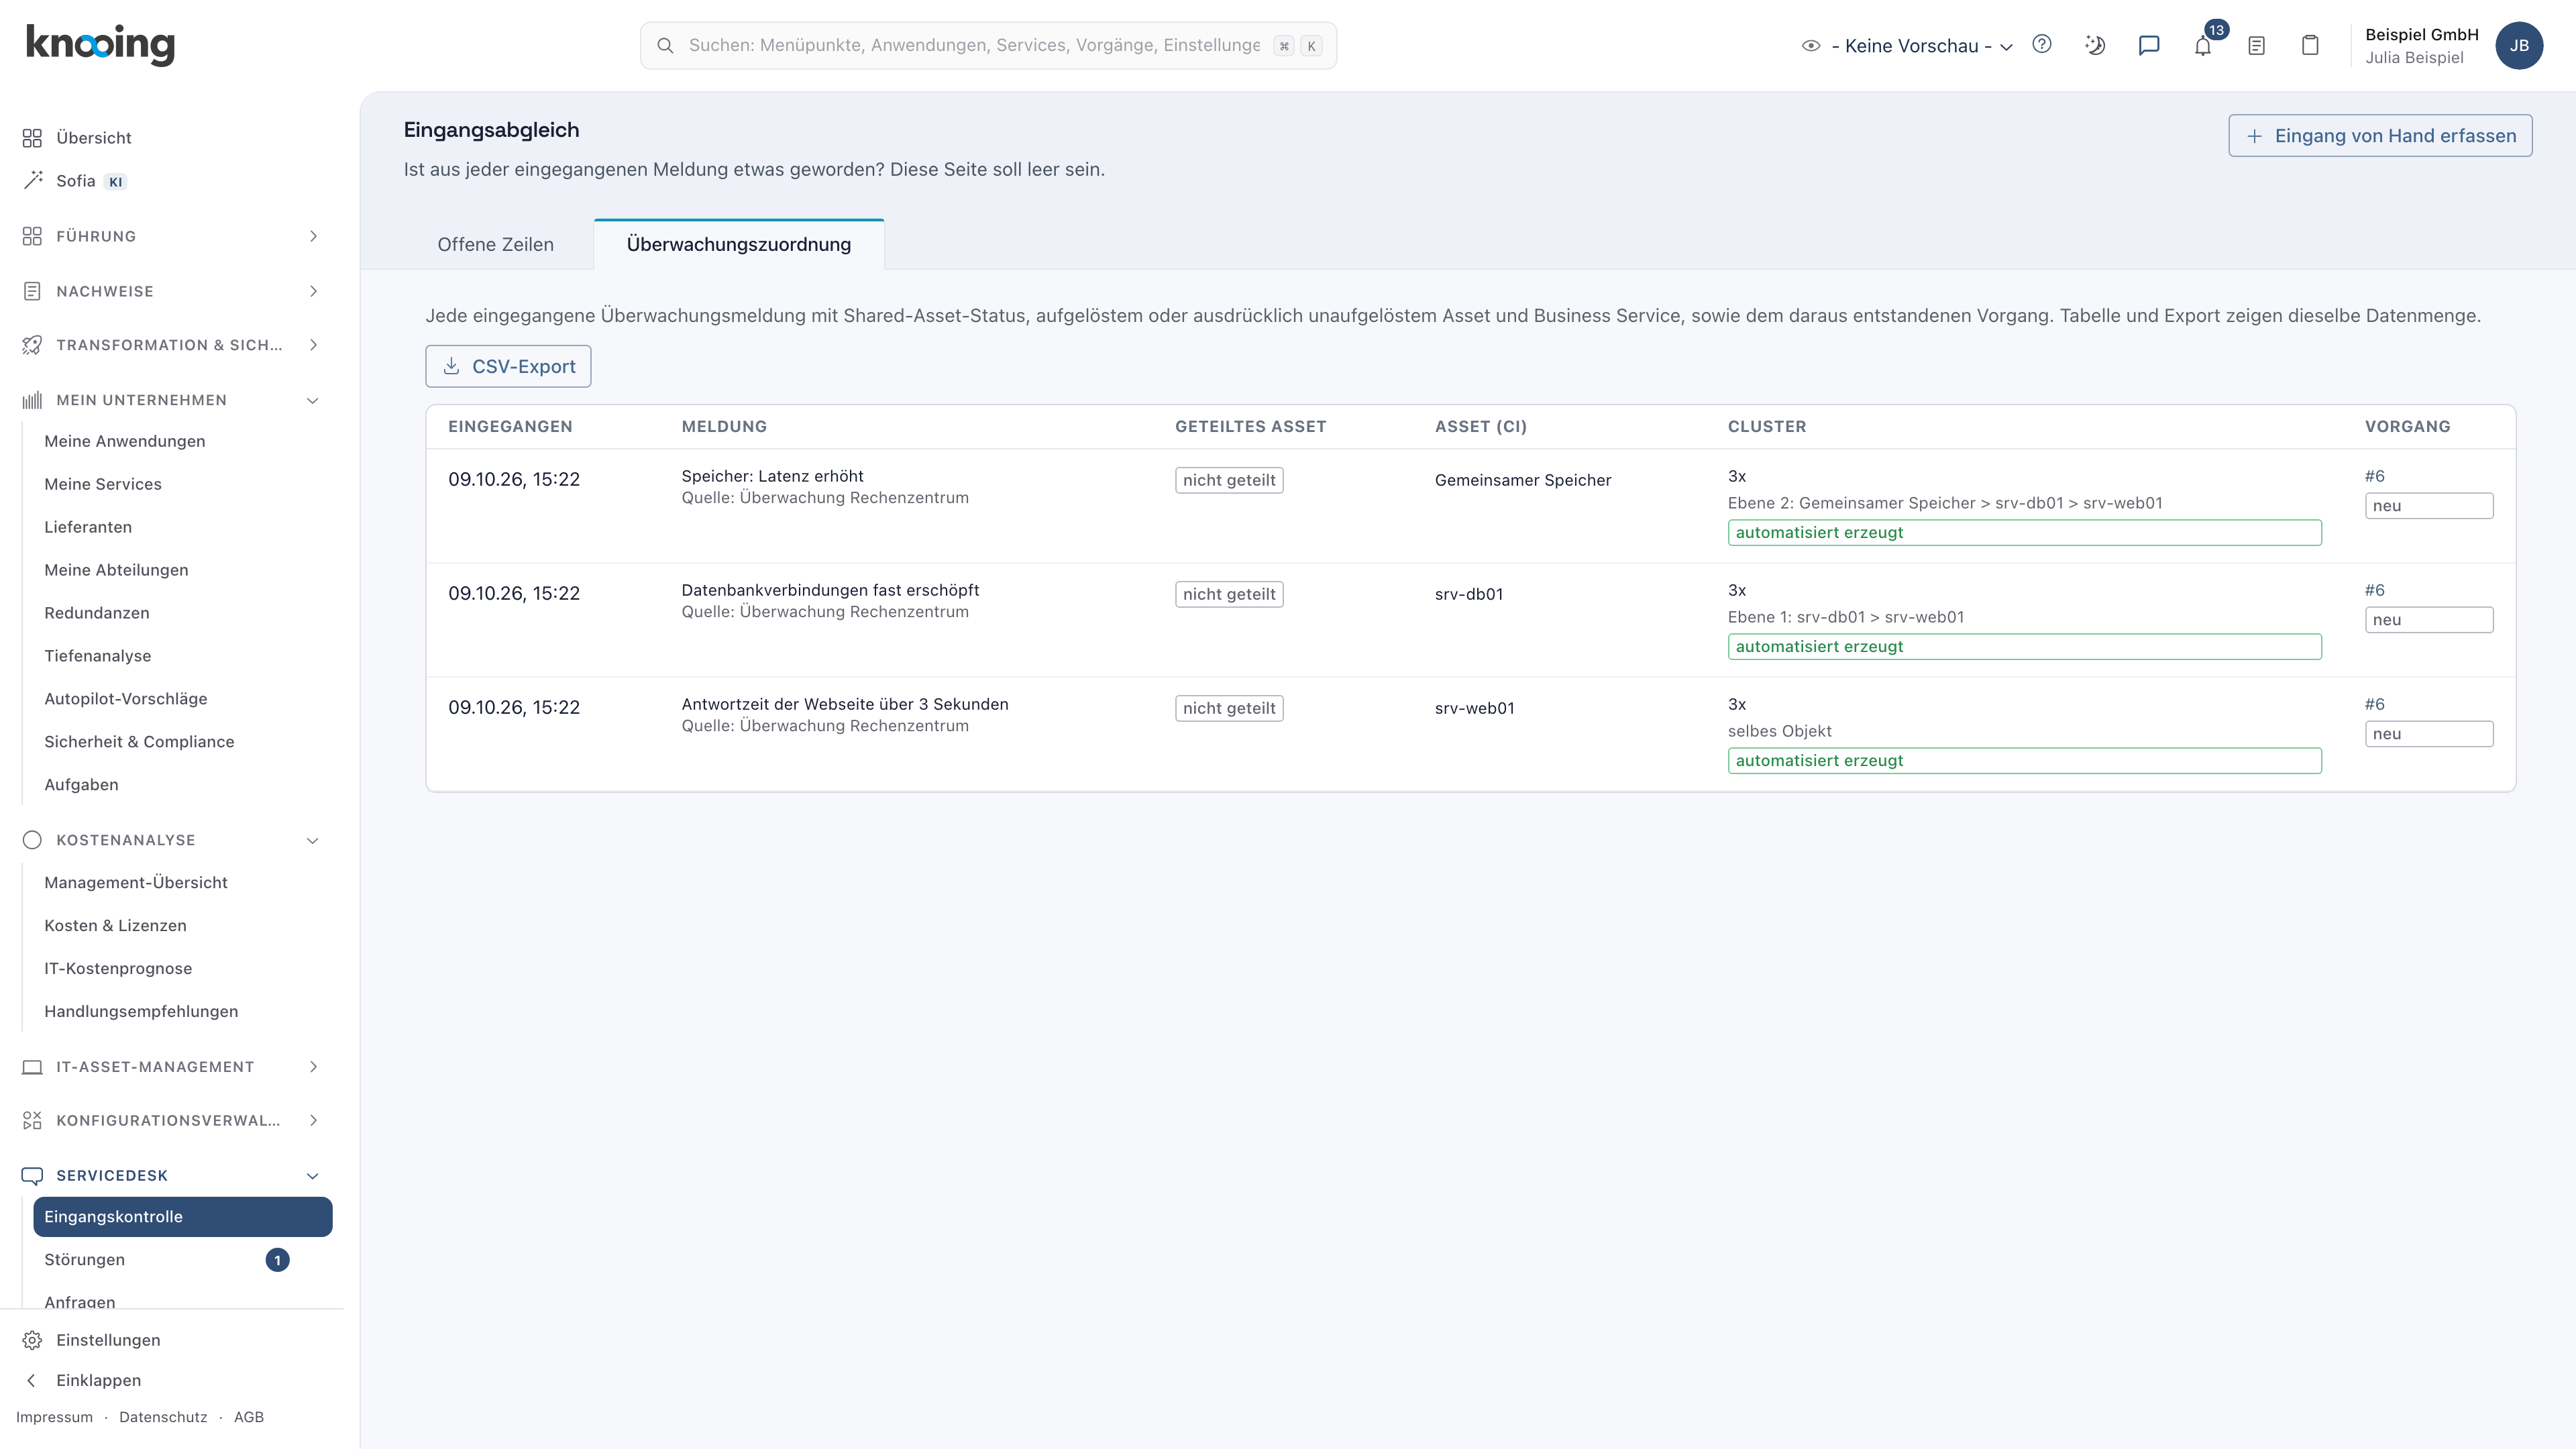Collapse the Servicedesk section chevron
The image size is (2576, 1449).
pyautogui.click(x=313, y=1175)
